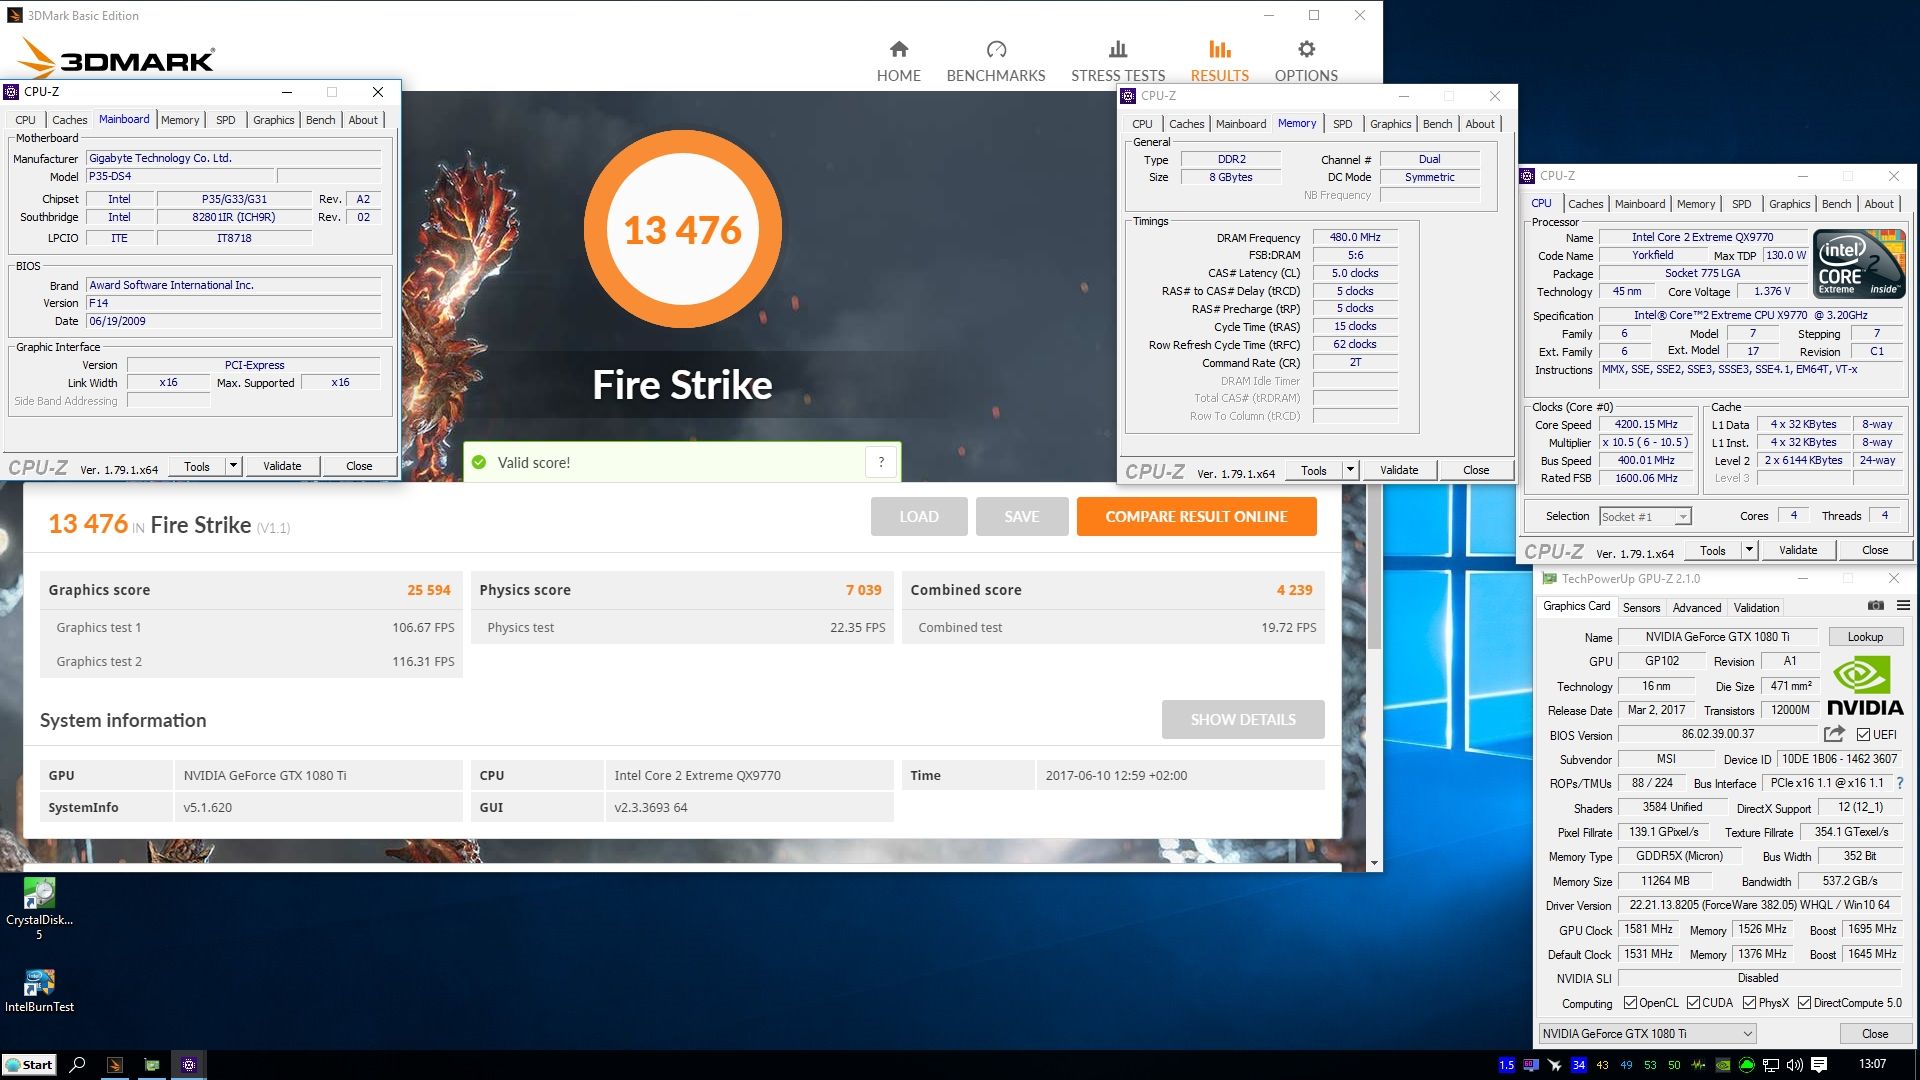Screen dimensions: 1920x1080
Task: Click the Bus Interface question mark
Action: (x=1900, y=783)
